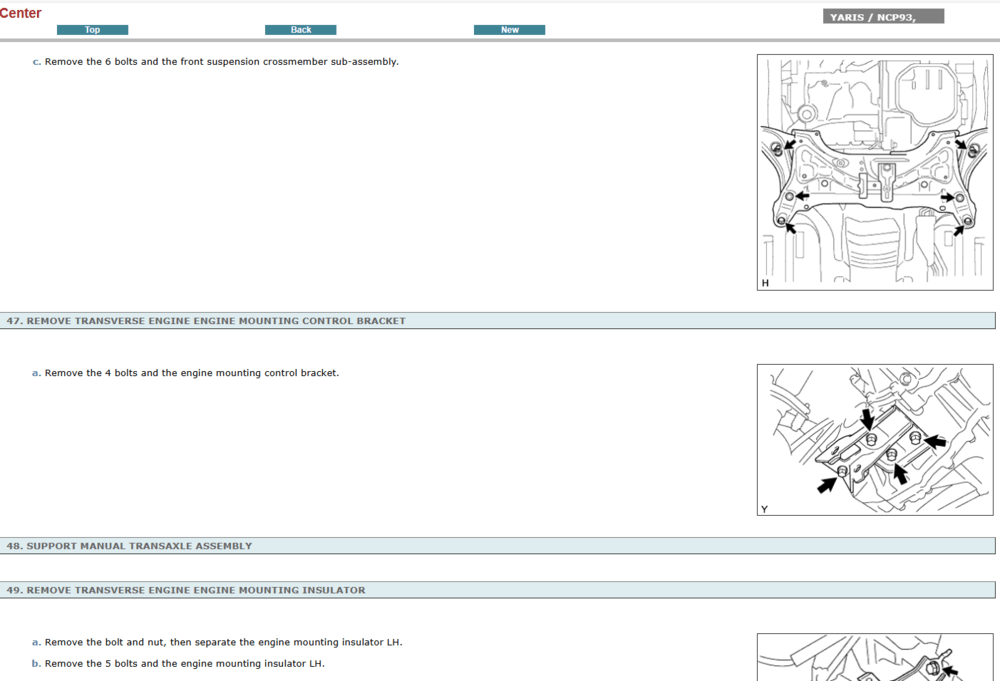Click section 47 header text to jump there
Screen dimensions: 1000x681
(206, 320)
